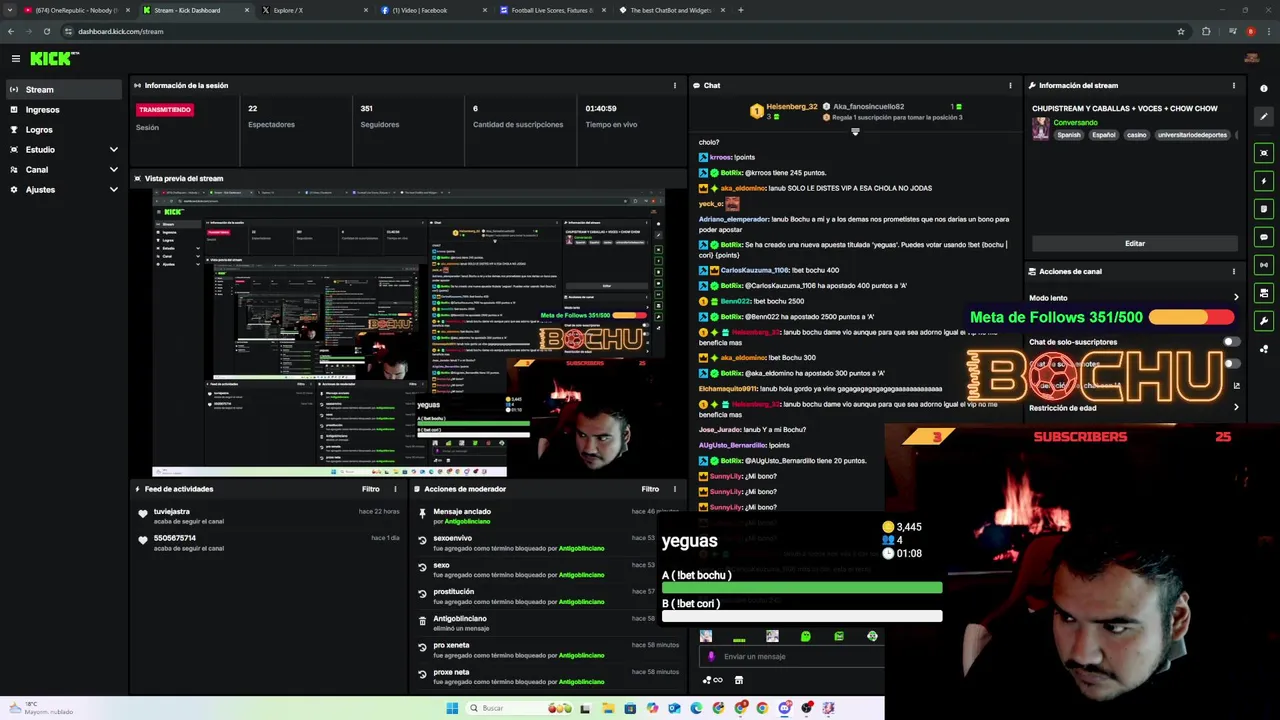Click the pencil edit icon in right sidebar
This screenshot has width=1280, height=720.
coord(1264,117)
